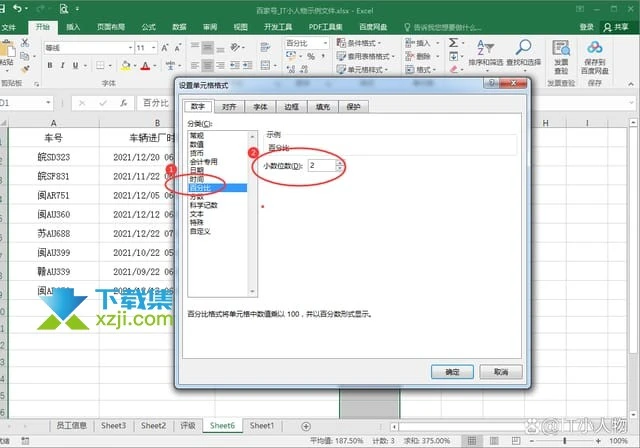Open the Developer ribbon tab
This screenshot has height=448, width=640.
click(x=278, y=27)
